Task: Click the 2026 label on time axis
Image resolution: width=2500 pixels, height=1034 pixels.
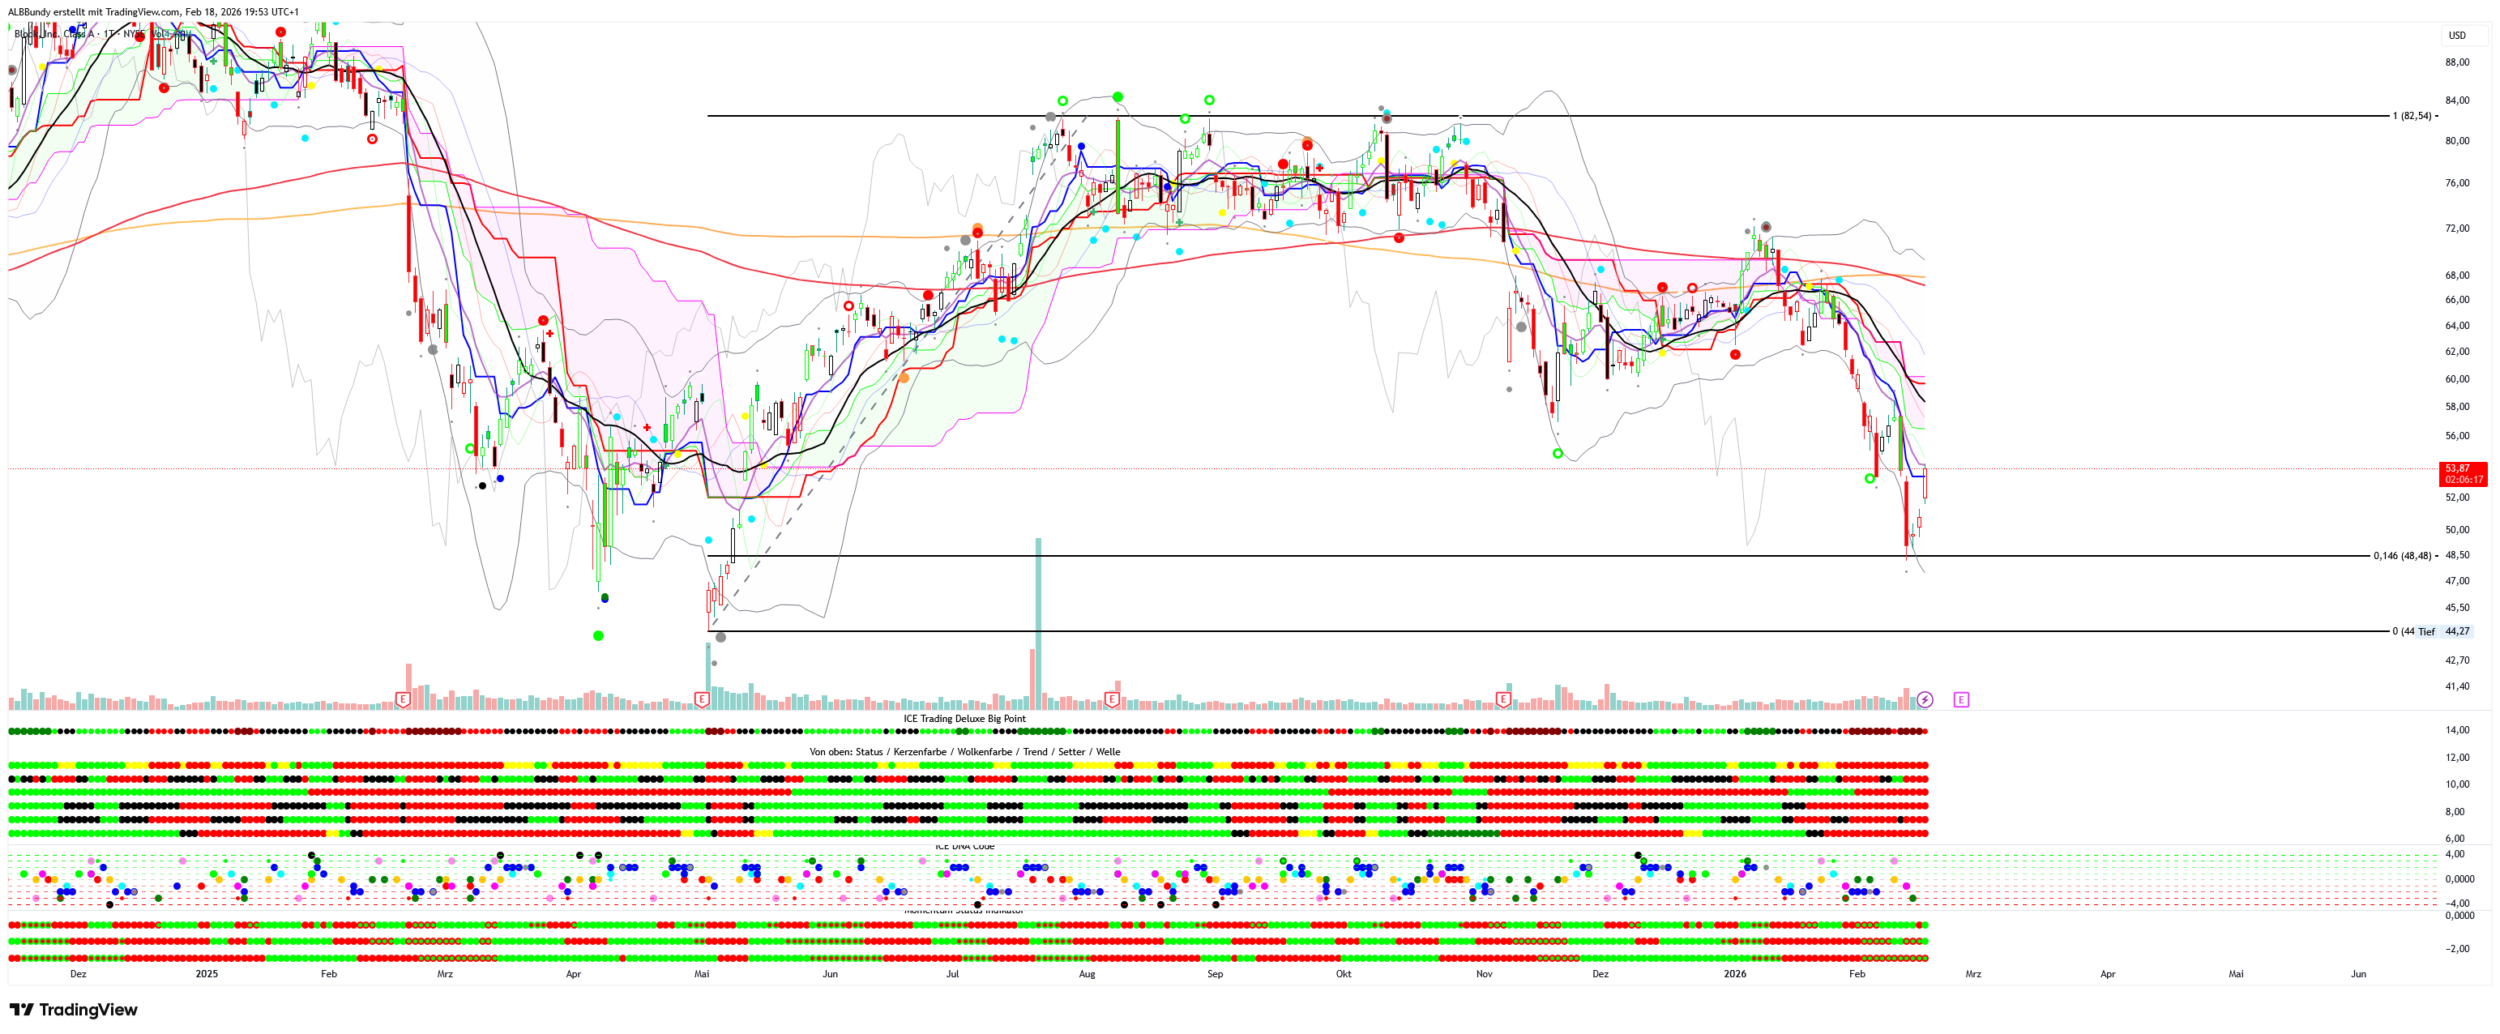Action: 1735,973
